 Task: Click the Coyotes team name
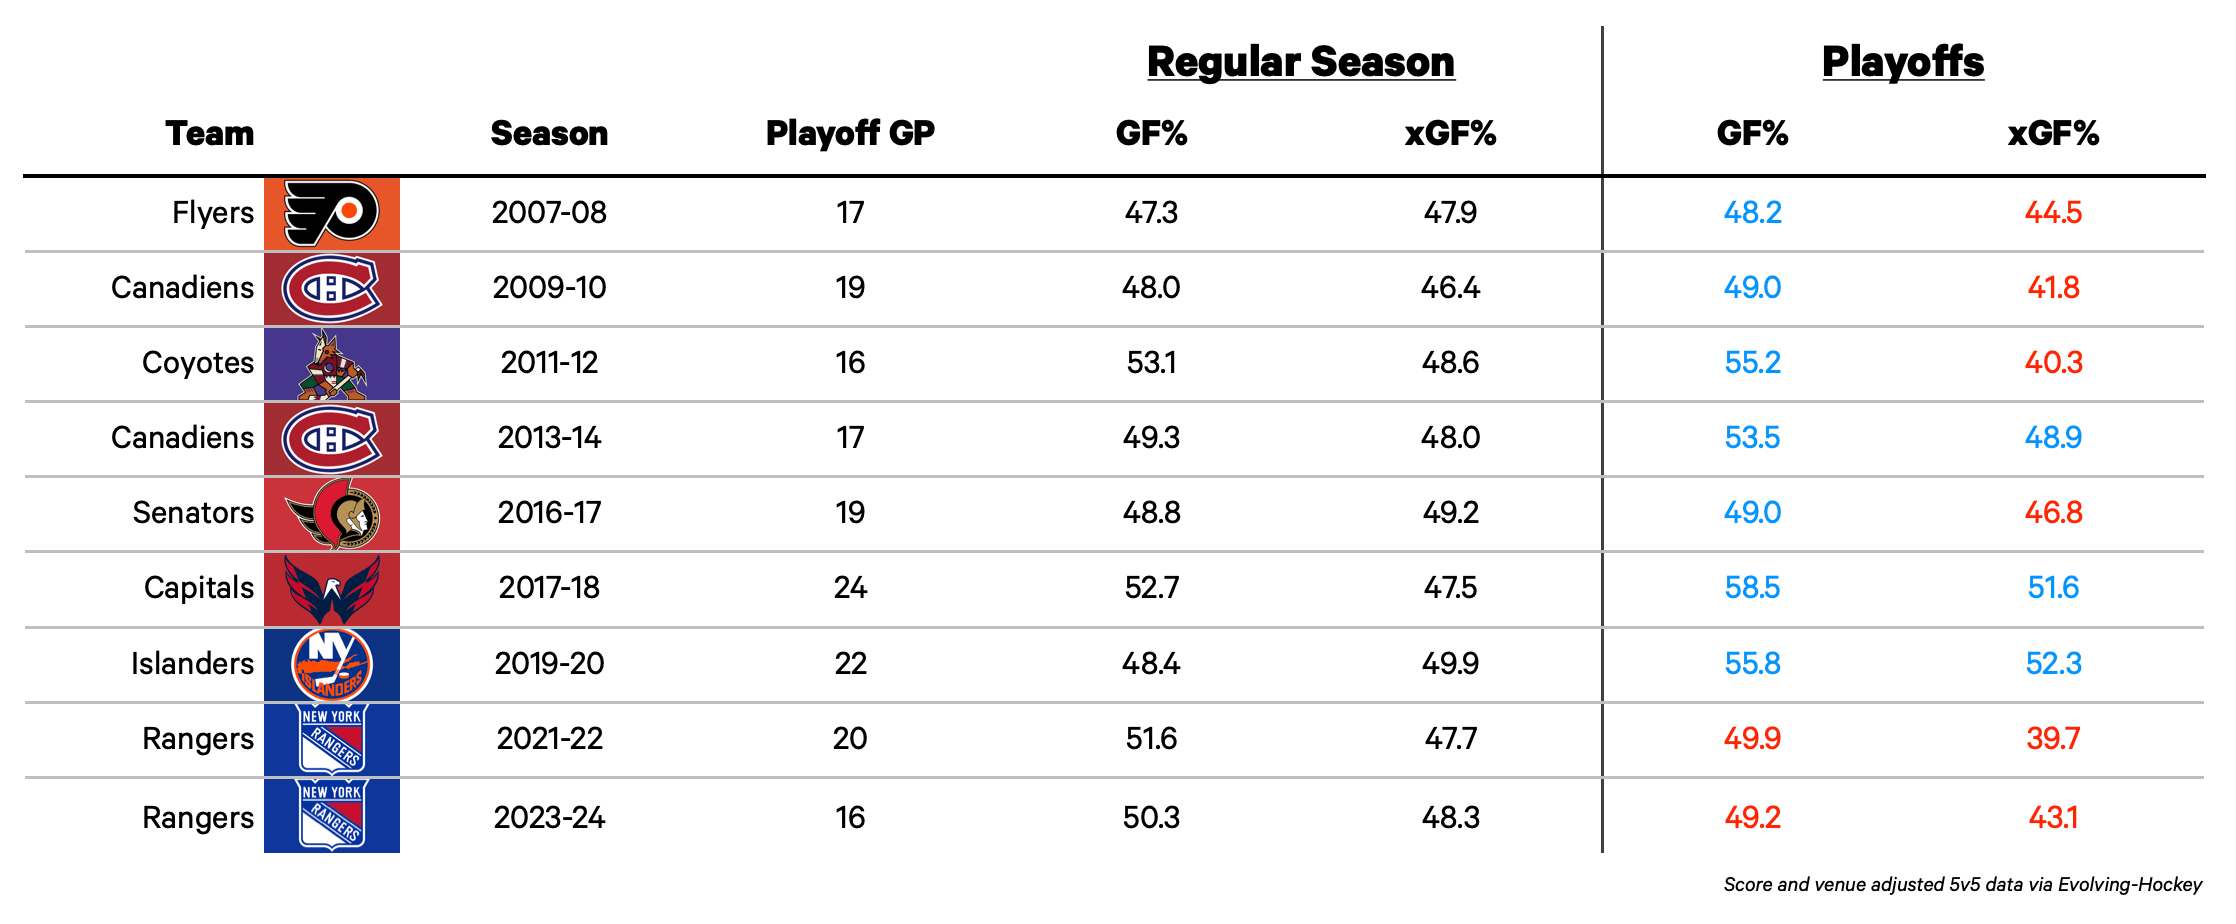coord(198,362)
